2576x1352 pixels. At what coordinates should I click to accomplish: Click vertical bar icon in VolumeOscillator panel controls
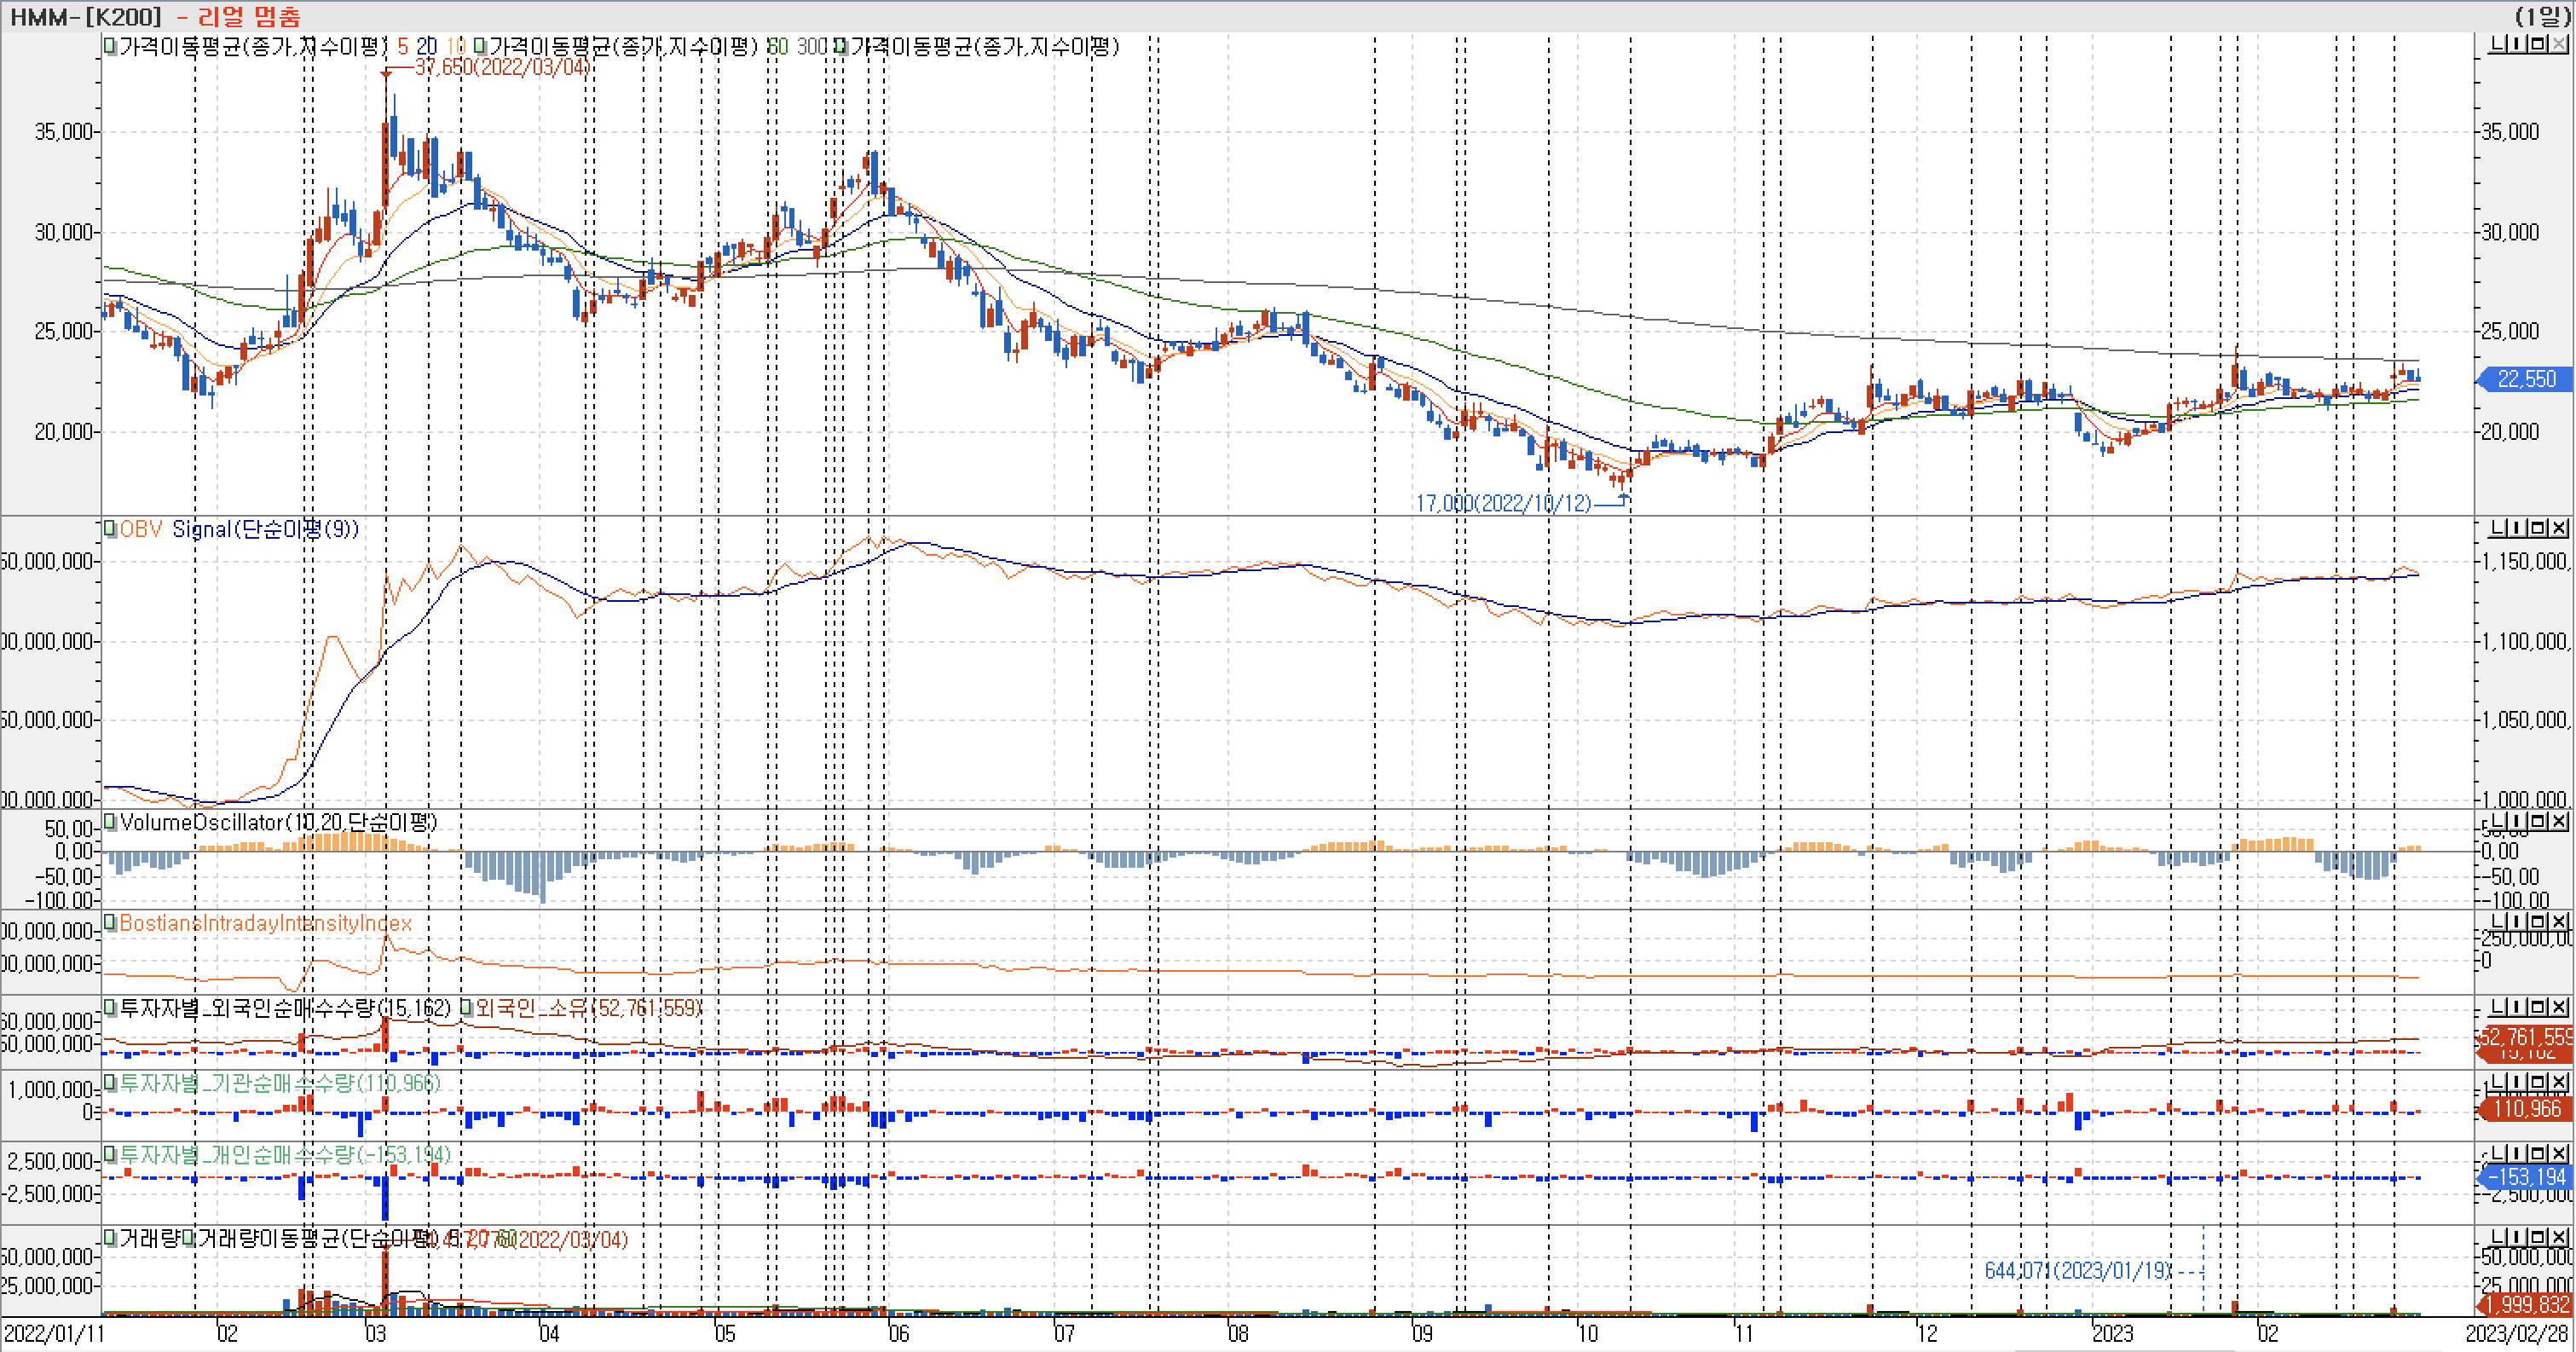(x=2518, y=821)
